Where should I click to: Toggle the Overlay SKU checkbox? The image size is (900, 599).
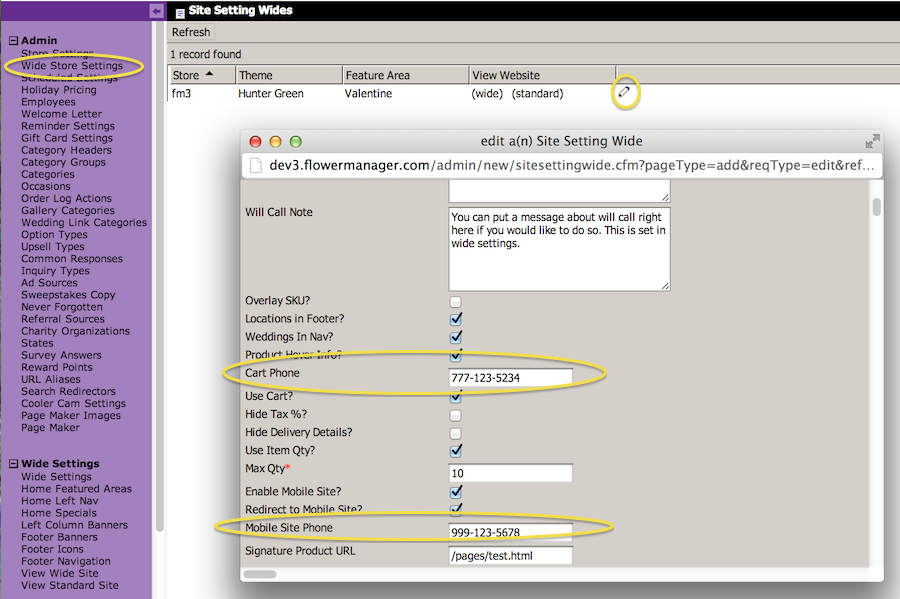click(x=456, y=301)
